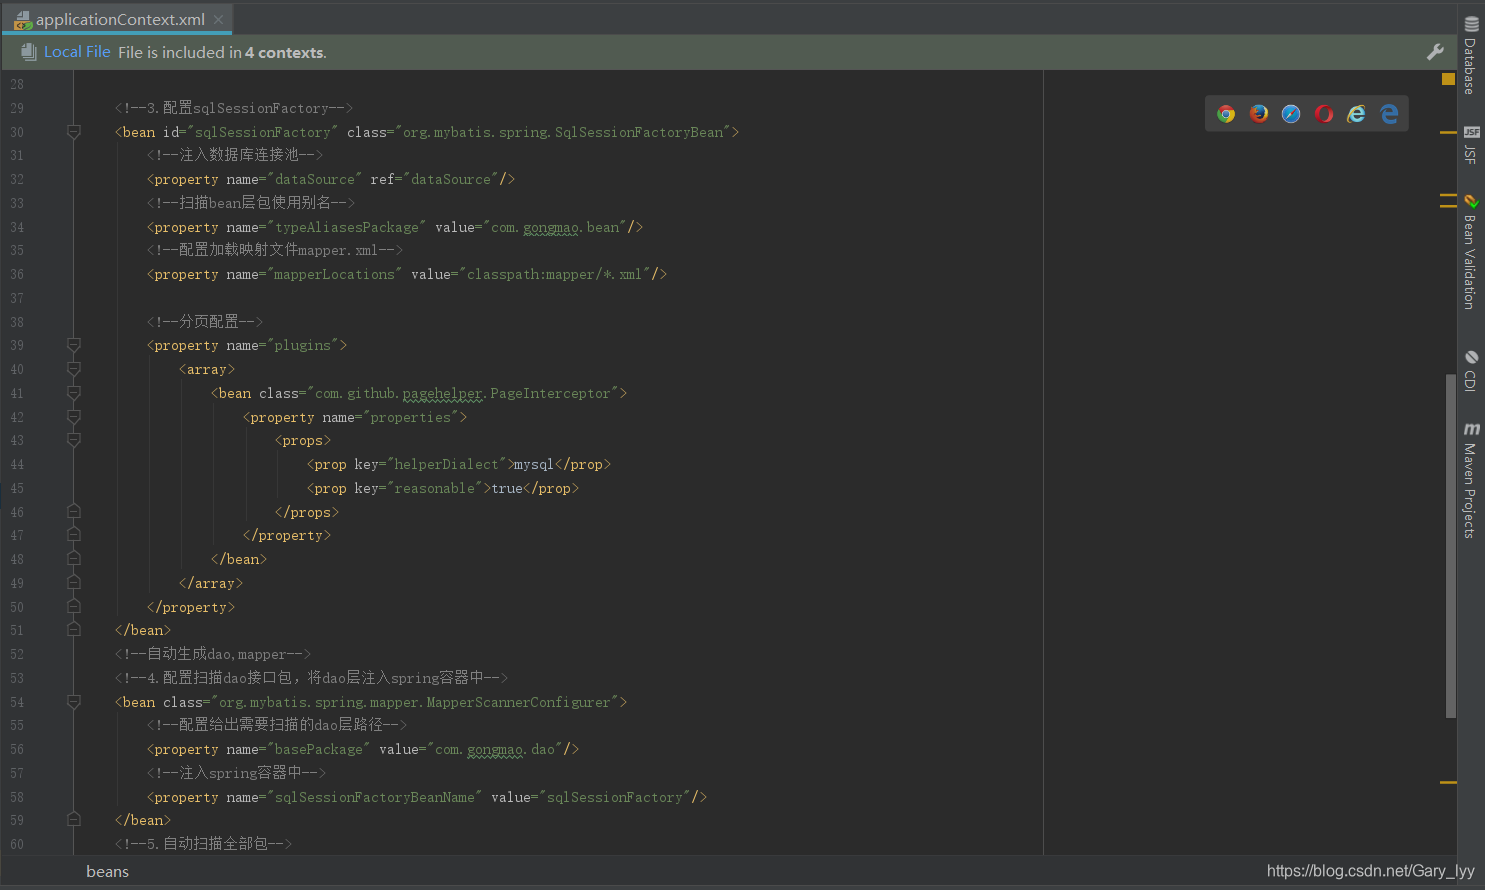Collapse properties fold marker on line 42
This screenshot has width=1485, height=890.
pyautogui.click(x=74, y=417)
